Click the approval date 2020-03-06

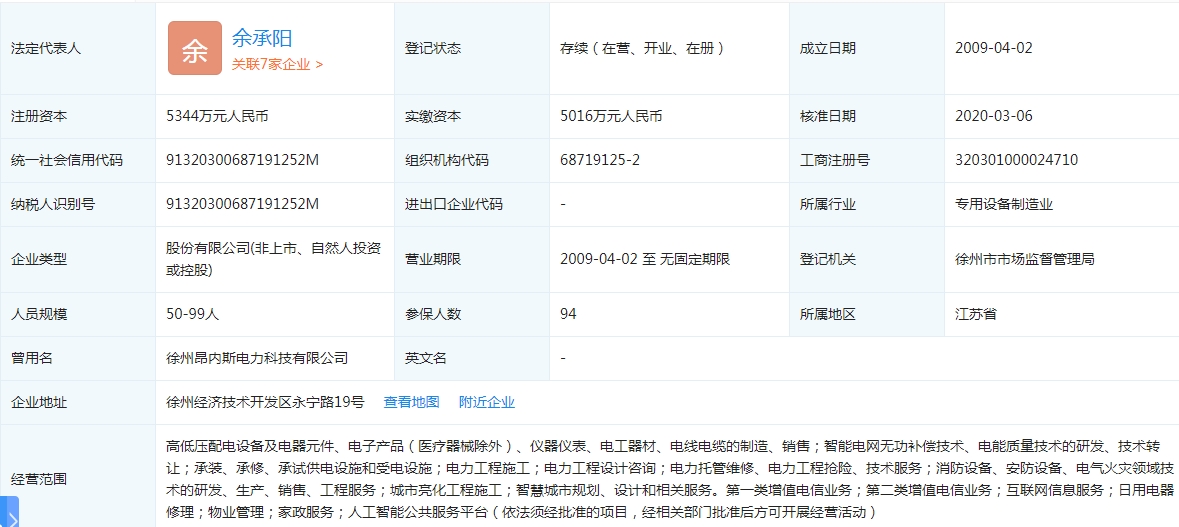pyautogui.click(x=993, y=116)
